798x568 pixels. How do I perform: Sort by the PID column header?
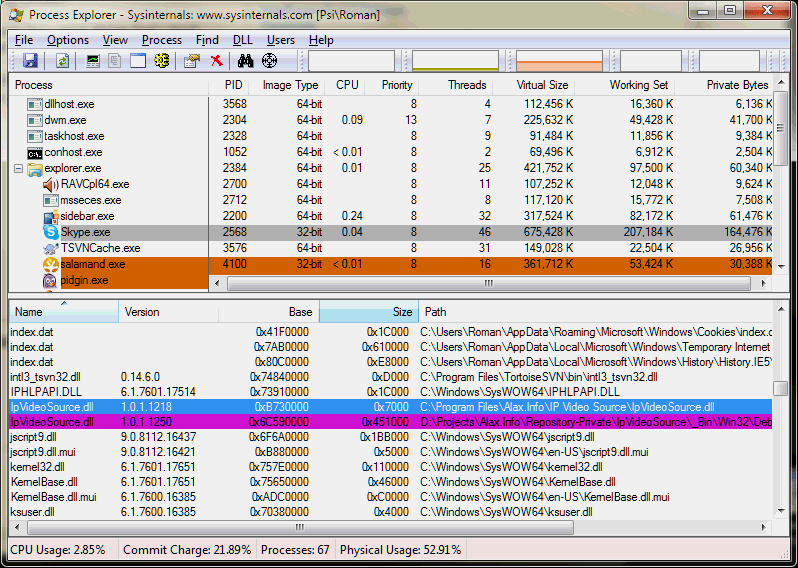coord(229,85)
